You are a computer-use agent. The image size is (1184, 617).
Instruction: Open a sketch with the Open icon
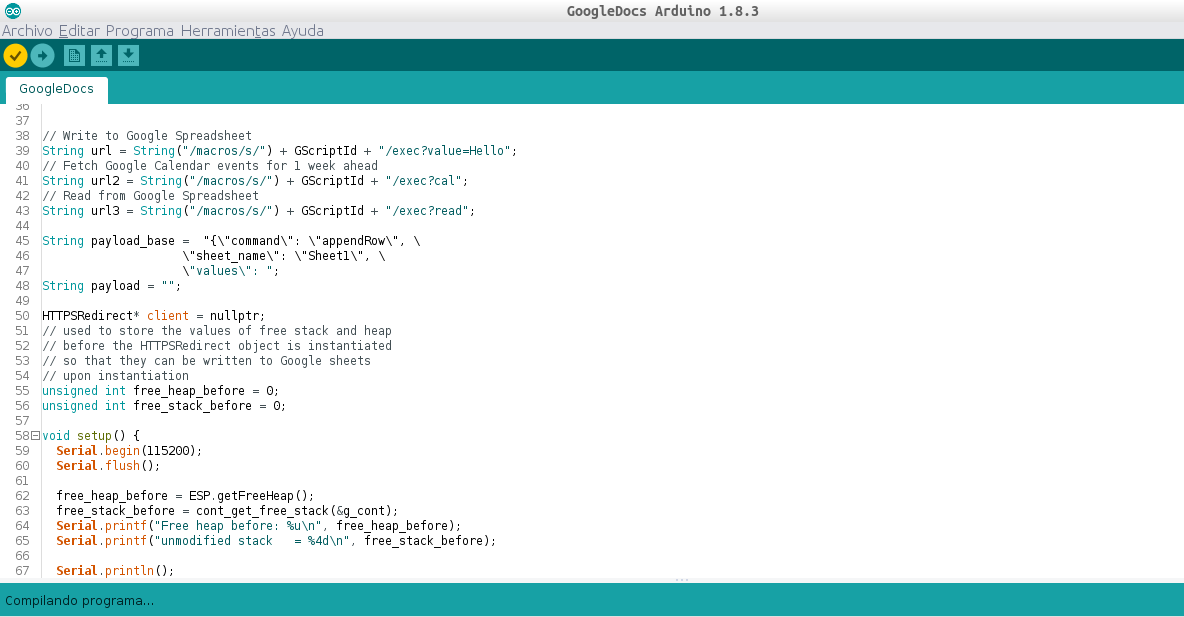click(x=101, y=56)
